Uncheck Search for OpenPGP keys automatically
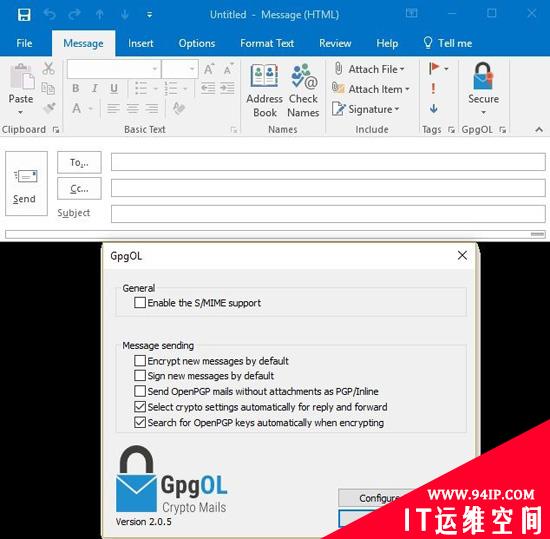Image resolution: width=550 pixels, height=539 pixels. pyautogui.click(x=140, y=422)
